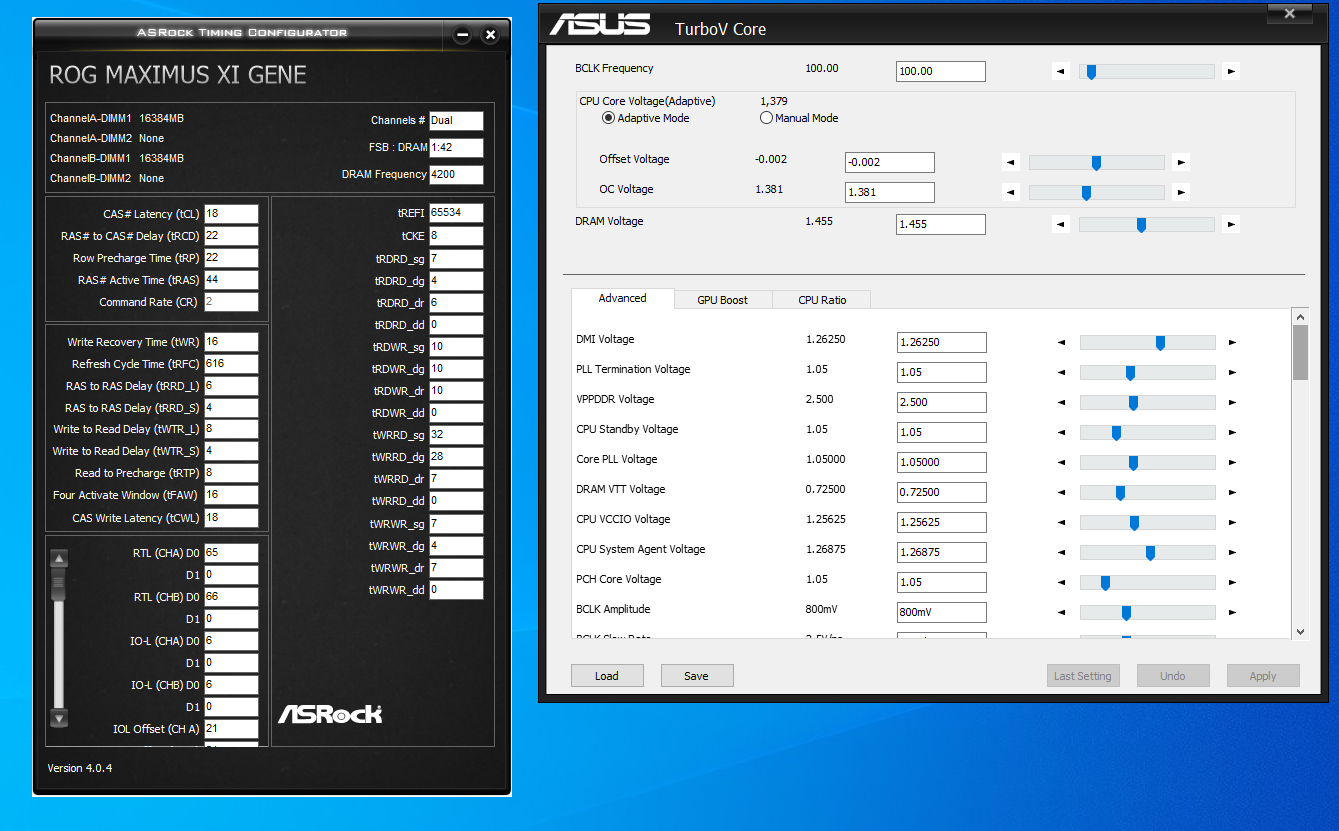Select Adaptive Mode radio button
Viewport: 1339px width, 831px height.
click(x=608, y=118)
